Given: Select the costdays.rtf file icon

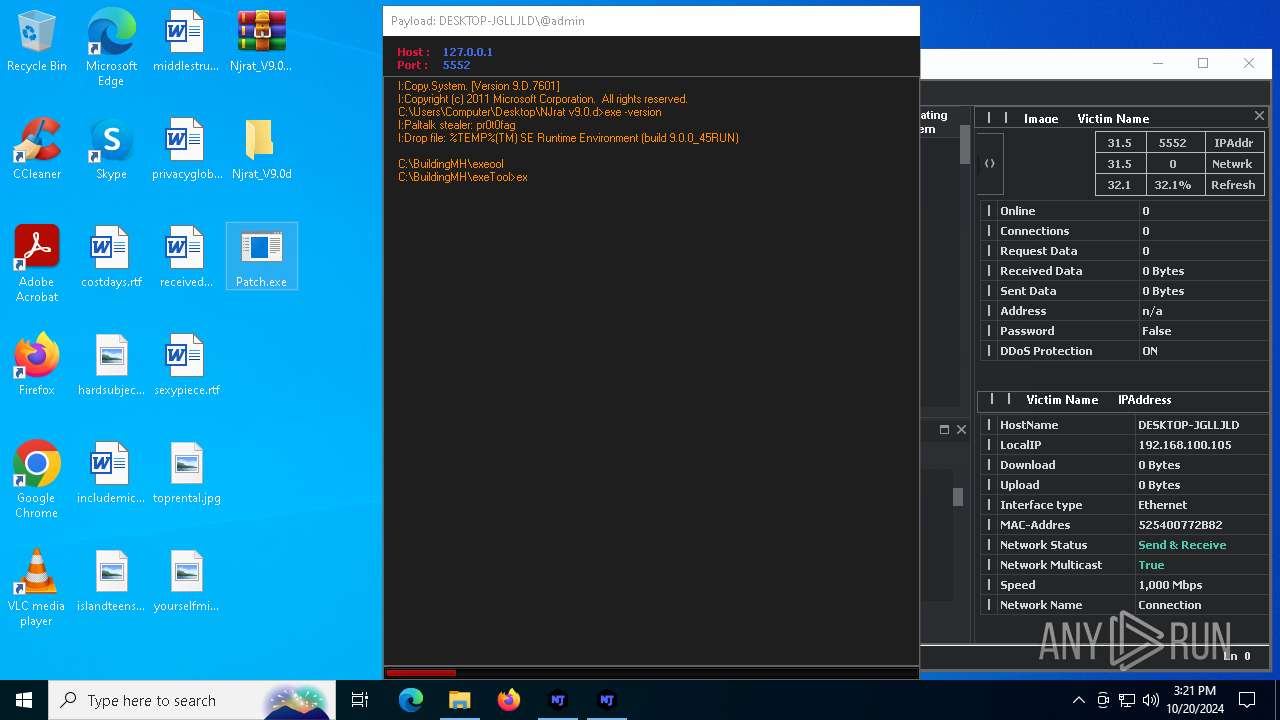Looking at the screenshot, I should tap(111, 258).
